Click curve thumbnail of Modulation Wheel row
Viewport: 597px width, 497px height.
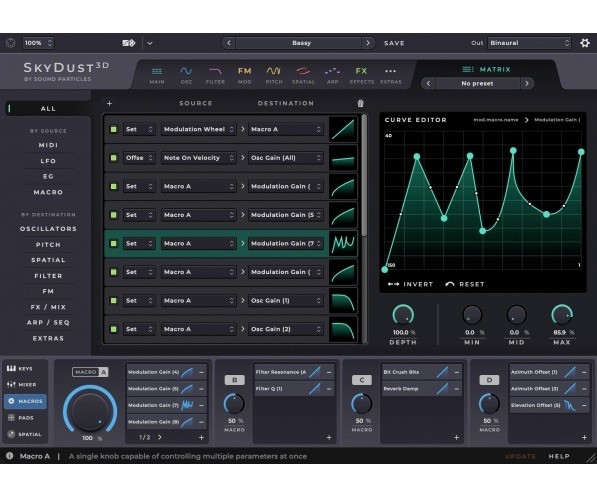coord(343,129)
